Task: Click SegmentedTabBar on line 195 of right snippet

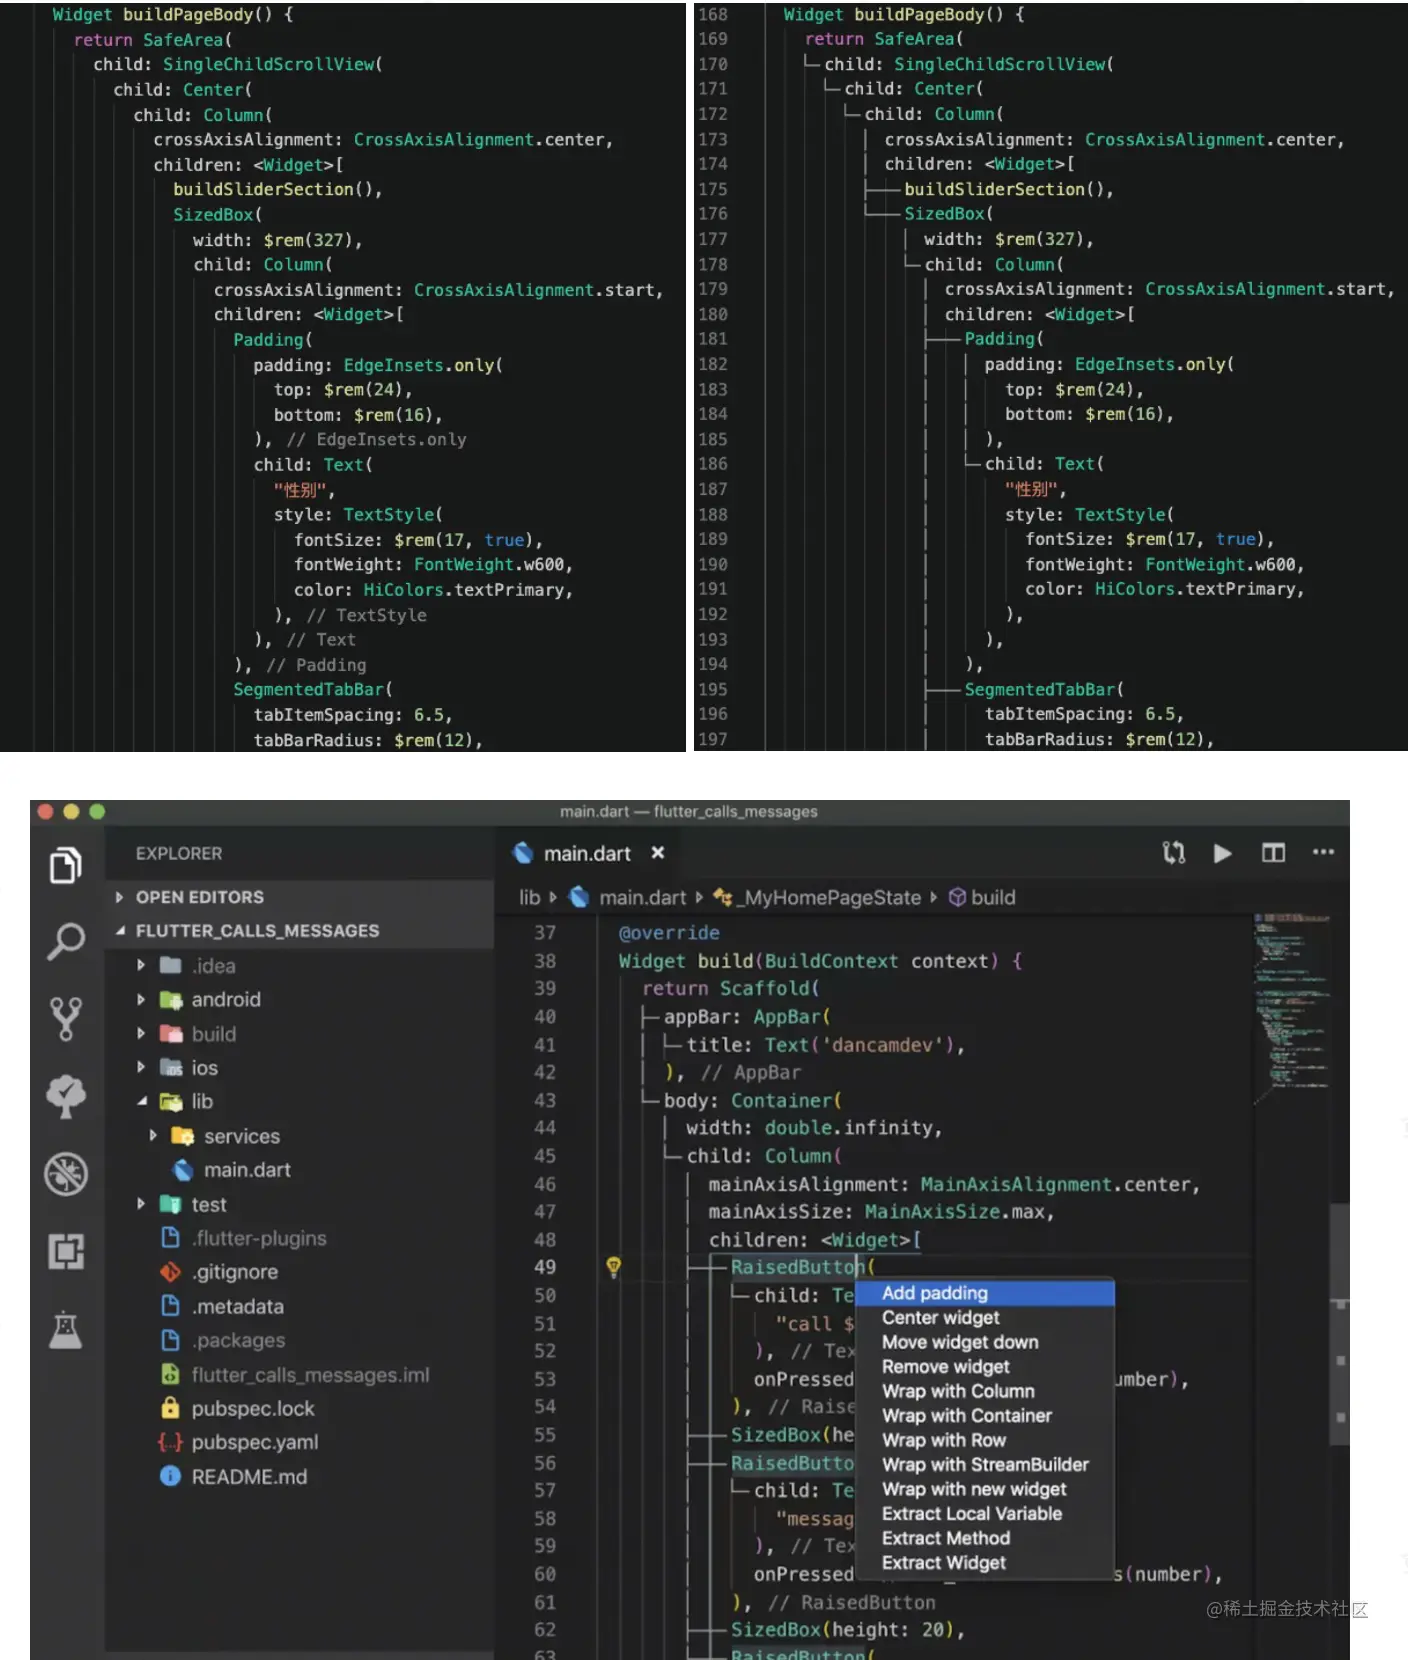Action: tap(1039, 690)
